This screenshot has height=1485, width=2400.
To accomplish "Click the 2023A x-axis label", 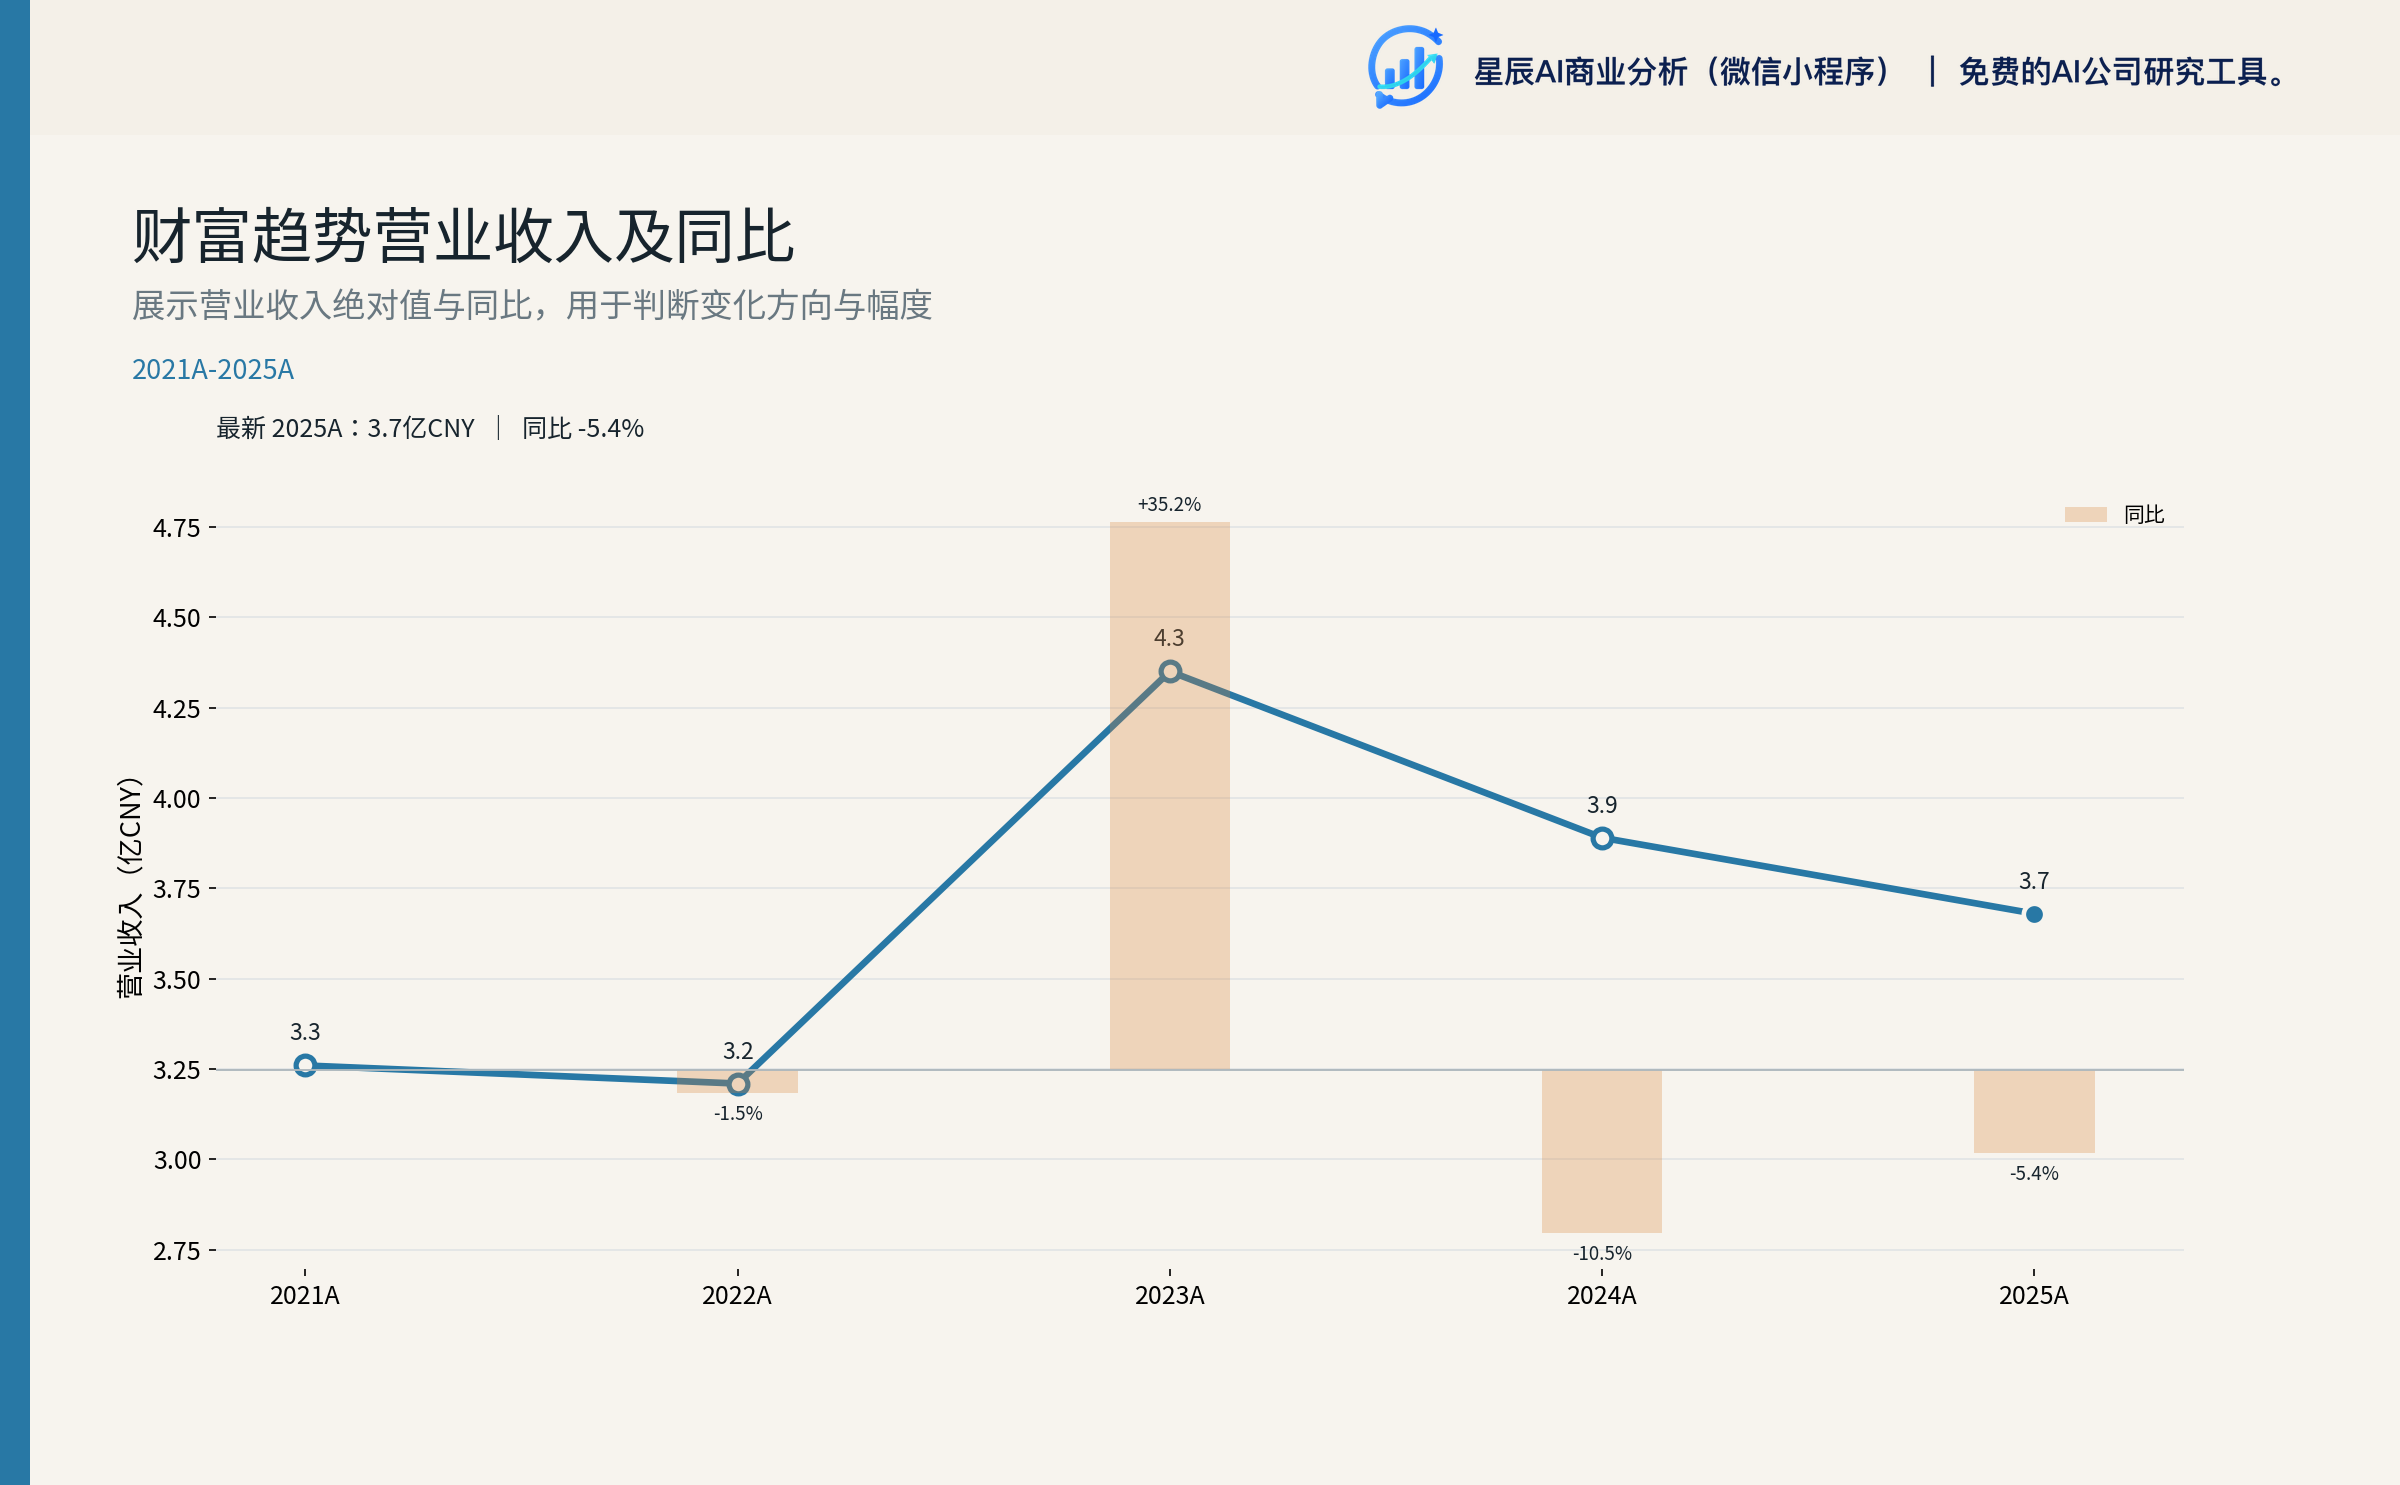I will tap(1170, 1296).
